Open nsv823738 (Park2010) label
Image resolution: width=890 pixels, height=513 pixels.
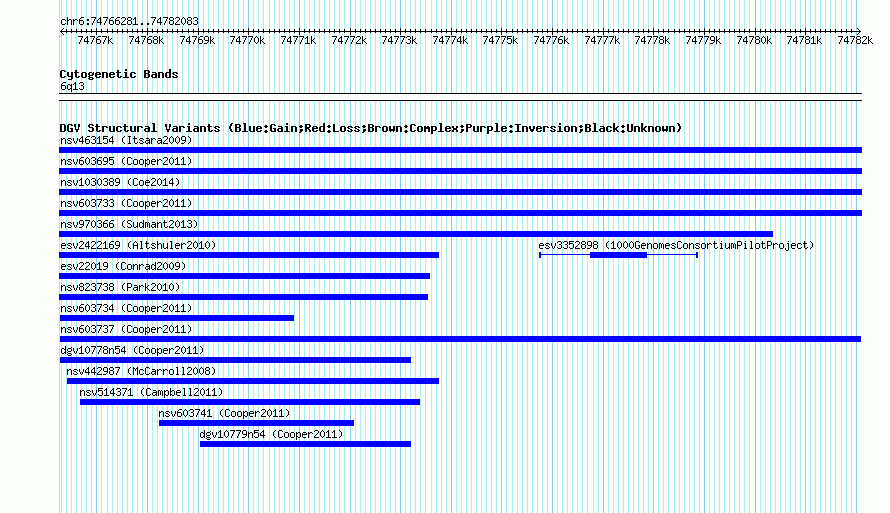(120, 287)
